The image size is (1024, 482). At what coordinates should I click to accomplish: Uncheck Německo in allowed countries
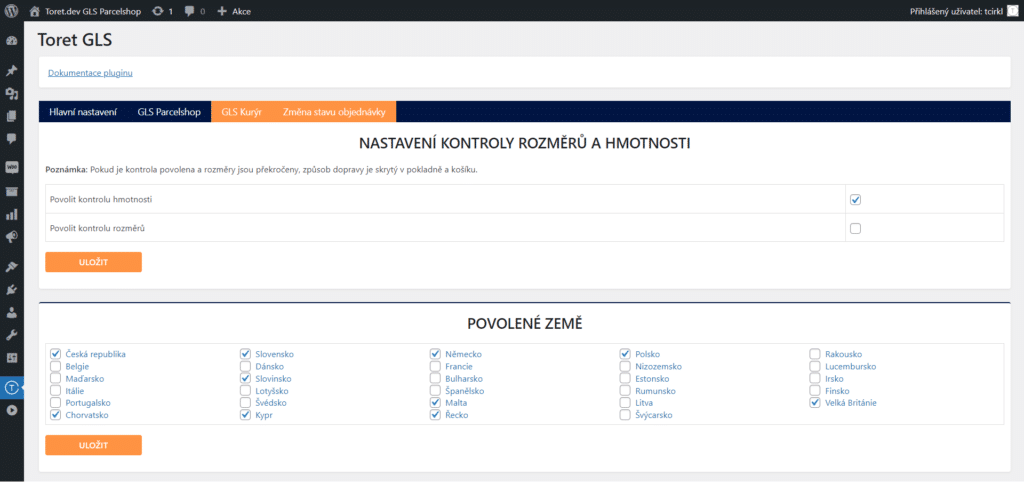(x=436, y=354)
